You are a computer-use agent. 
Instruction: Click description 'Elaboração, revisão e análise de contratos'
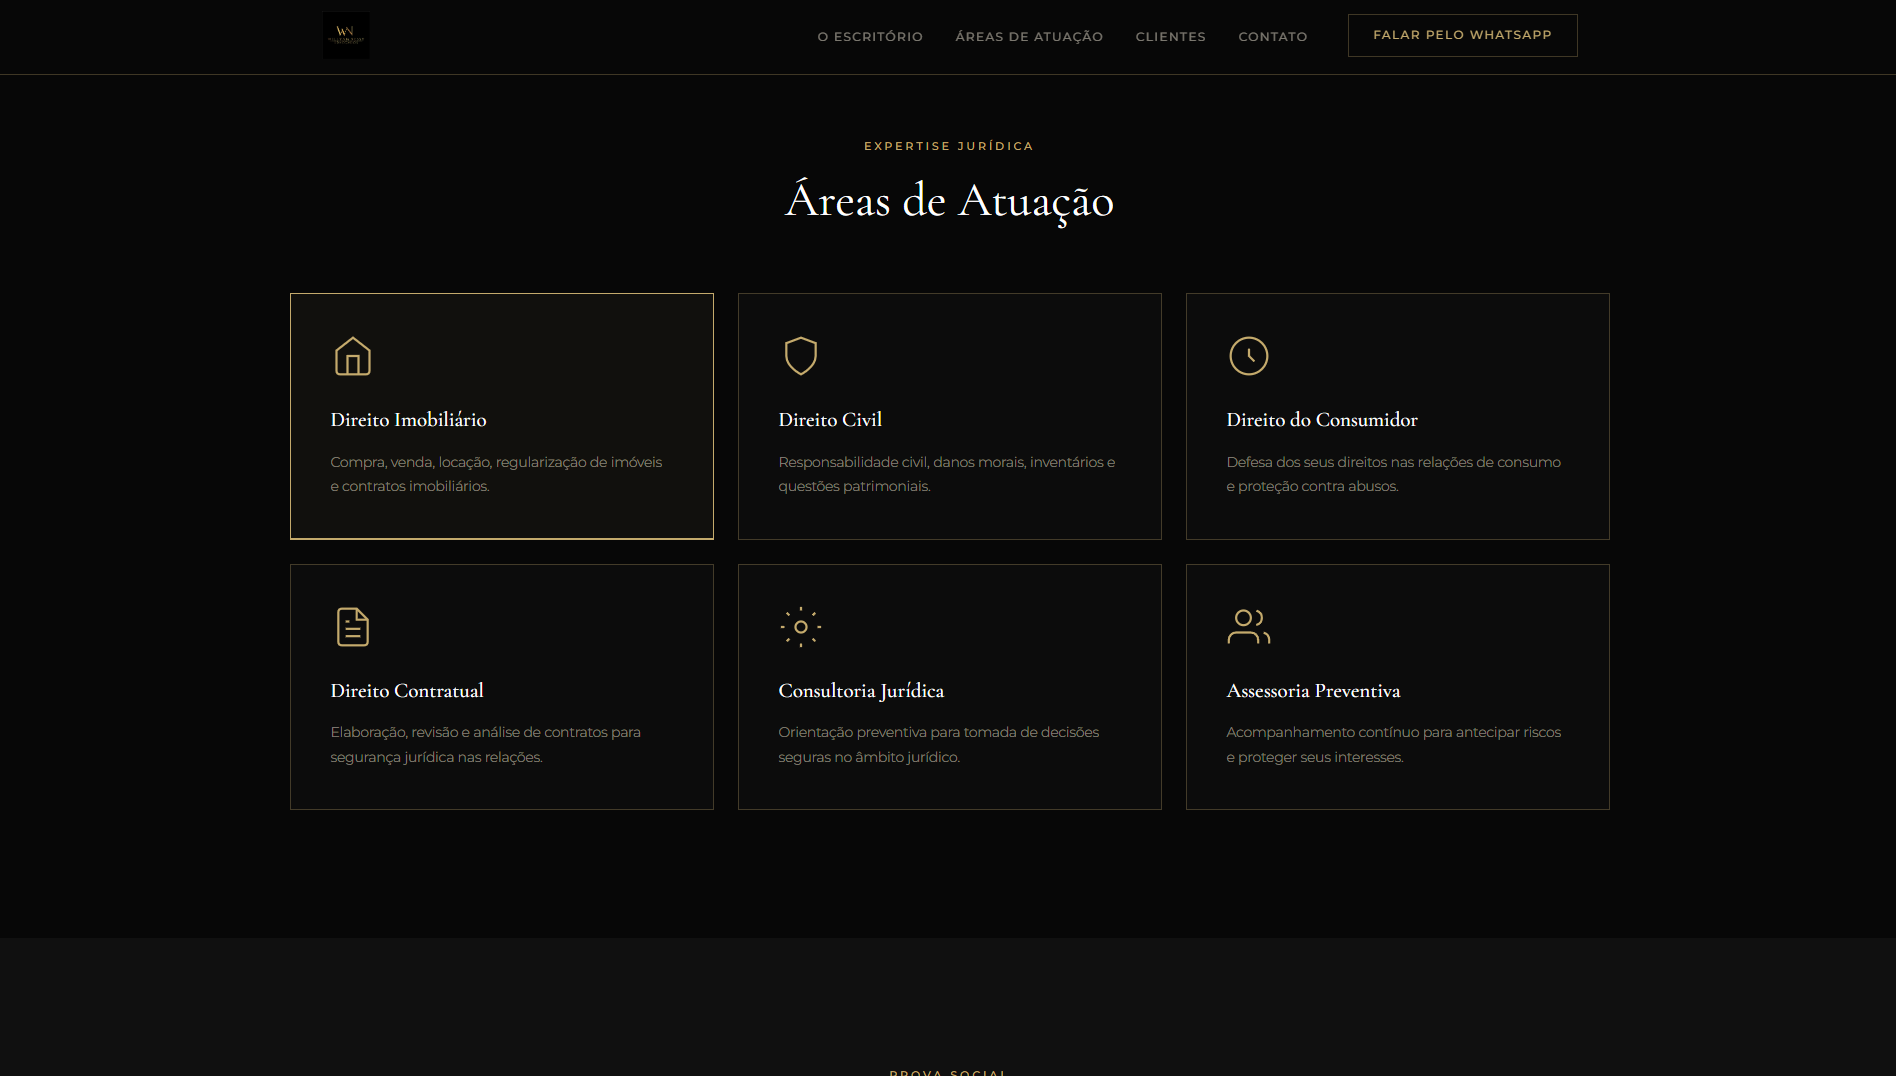[486, 745]
